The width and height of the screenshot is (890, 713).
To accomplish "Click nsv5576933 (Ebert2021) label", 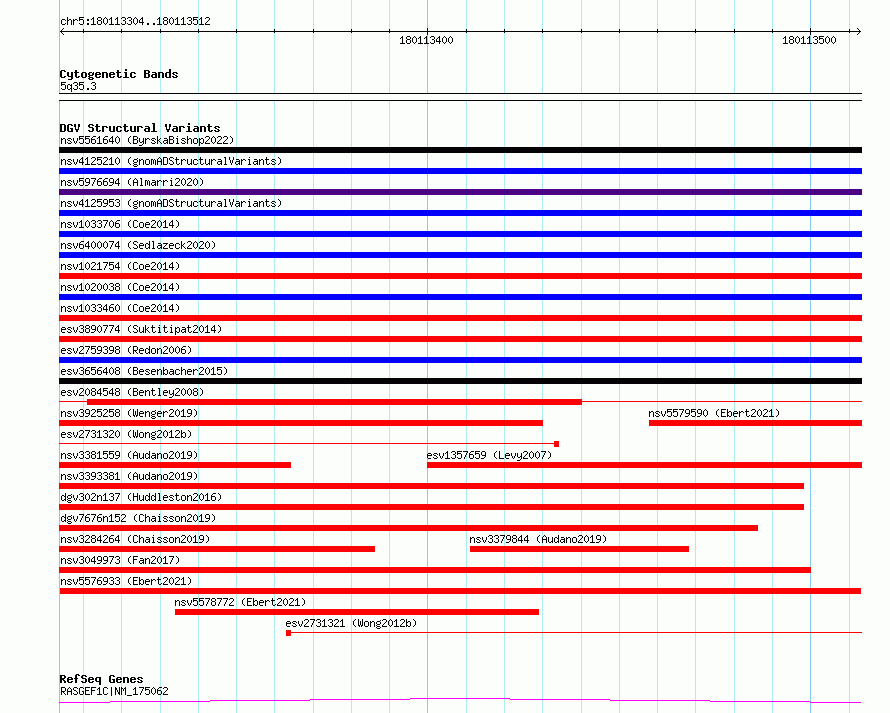I will pos(126,581).
